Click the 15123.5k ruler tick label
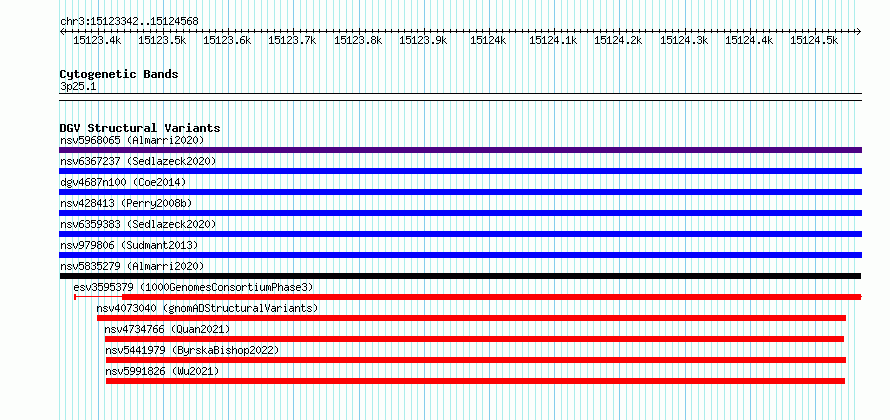890x420 pixels. (x=162, y=40)
